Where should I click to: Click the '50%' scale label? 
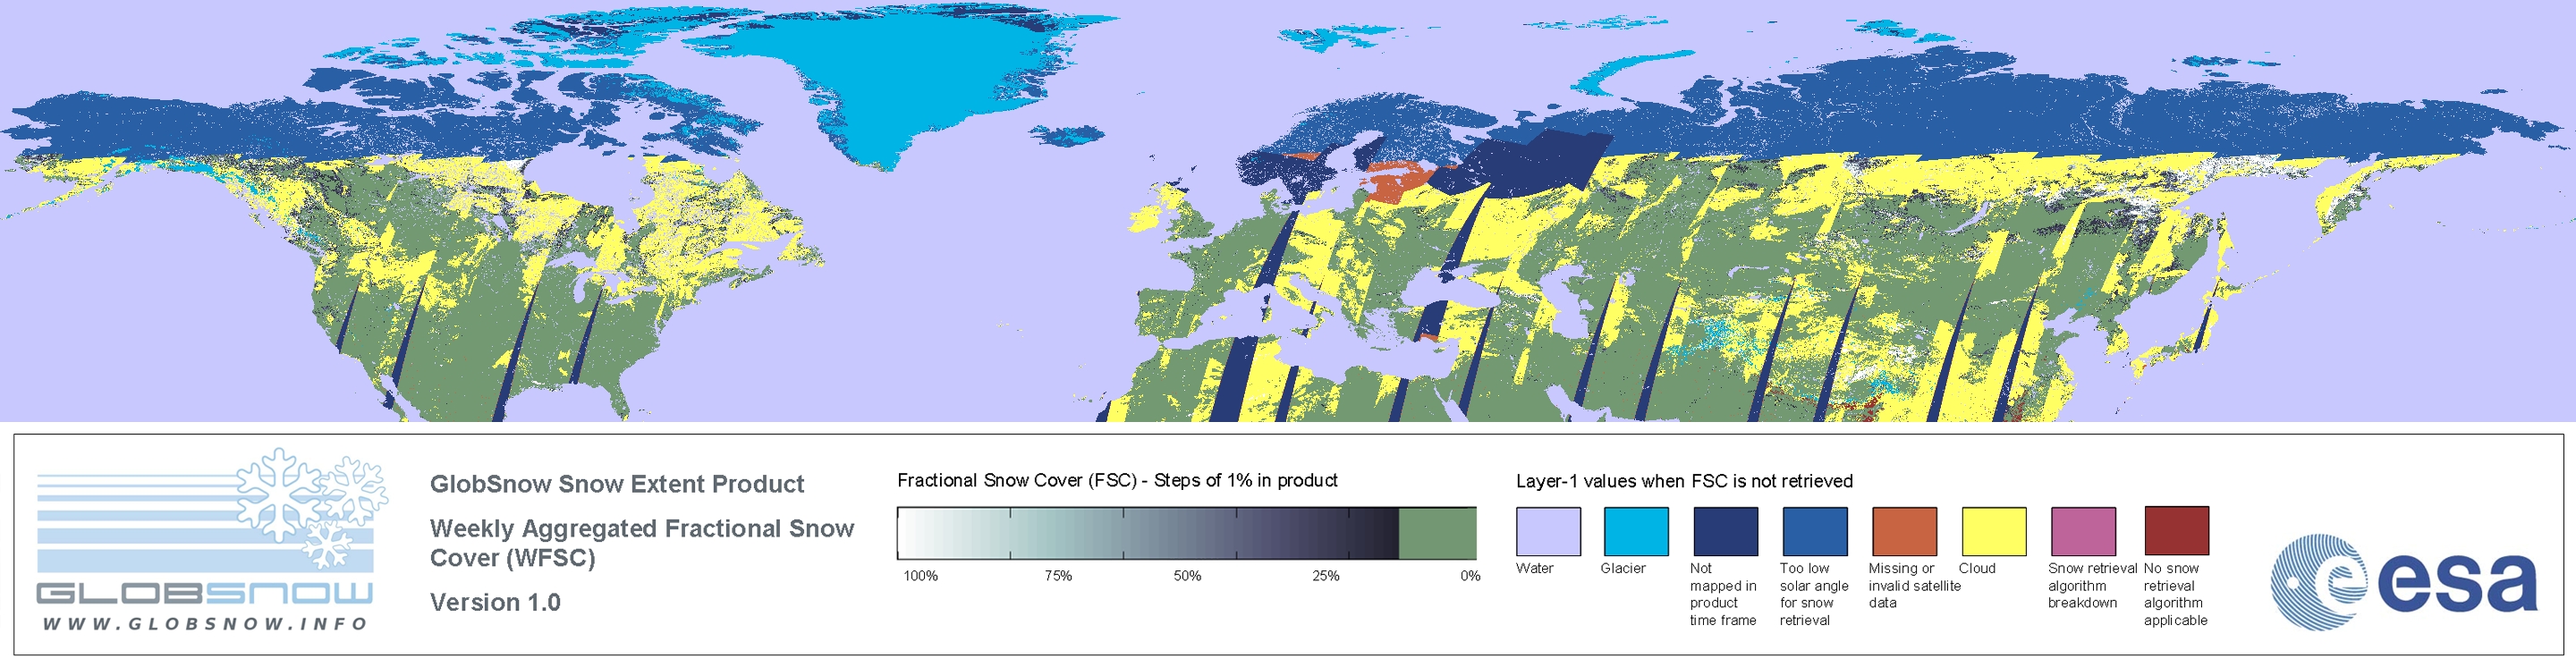pos(1187,576)
